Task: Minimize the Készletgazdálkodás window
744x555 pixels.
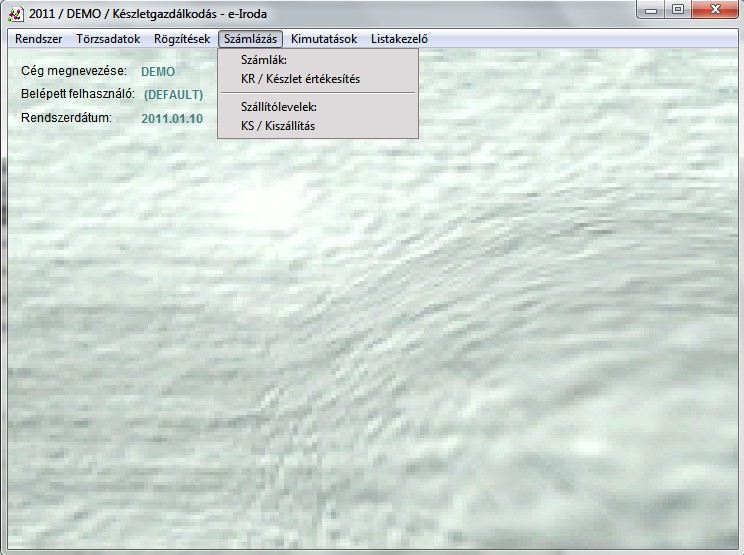Action: (652, 10)
